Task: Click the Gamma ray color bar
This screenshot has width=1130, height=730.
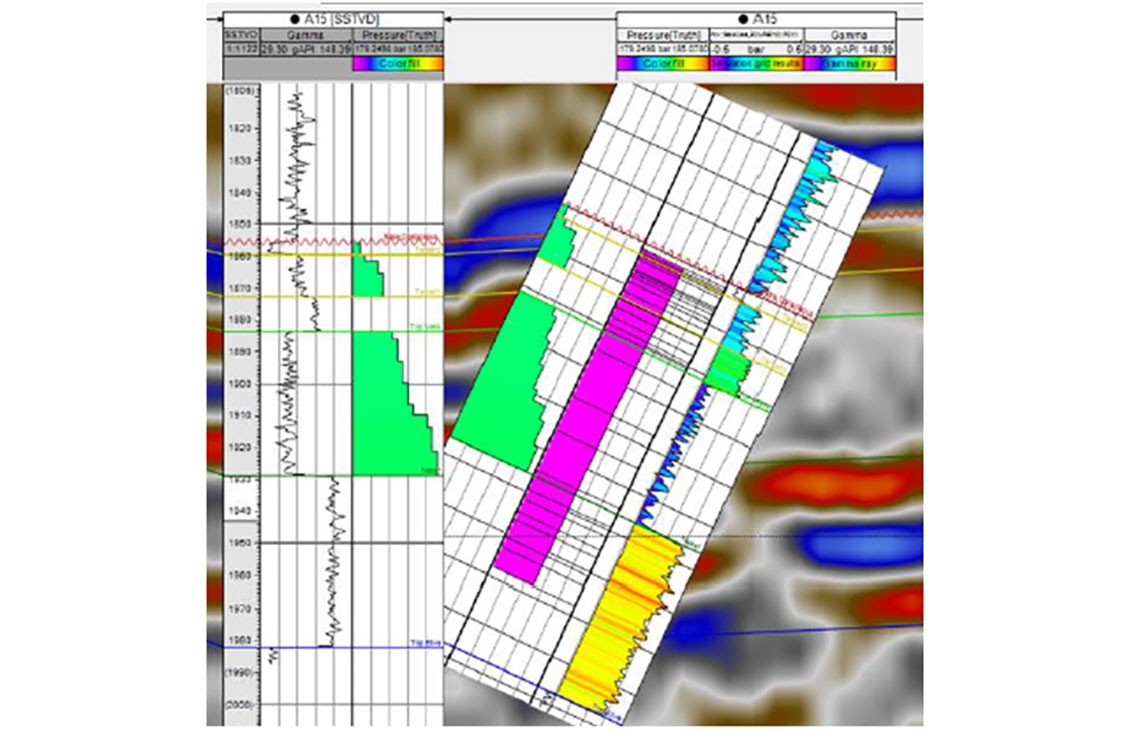Action: click(851, 63)
